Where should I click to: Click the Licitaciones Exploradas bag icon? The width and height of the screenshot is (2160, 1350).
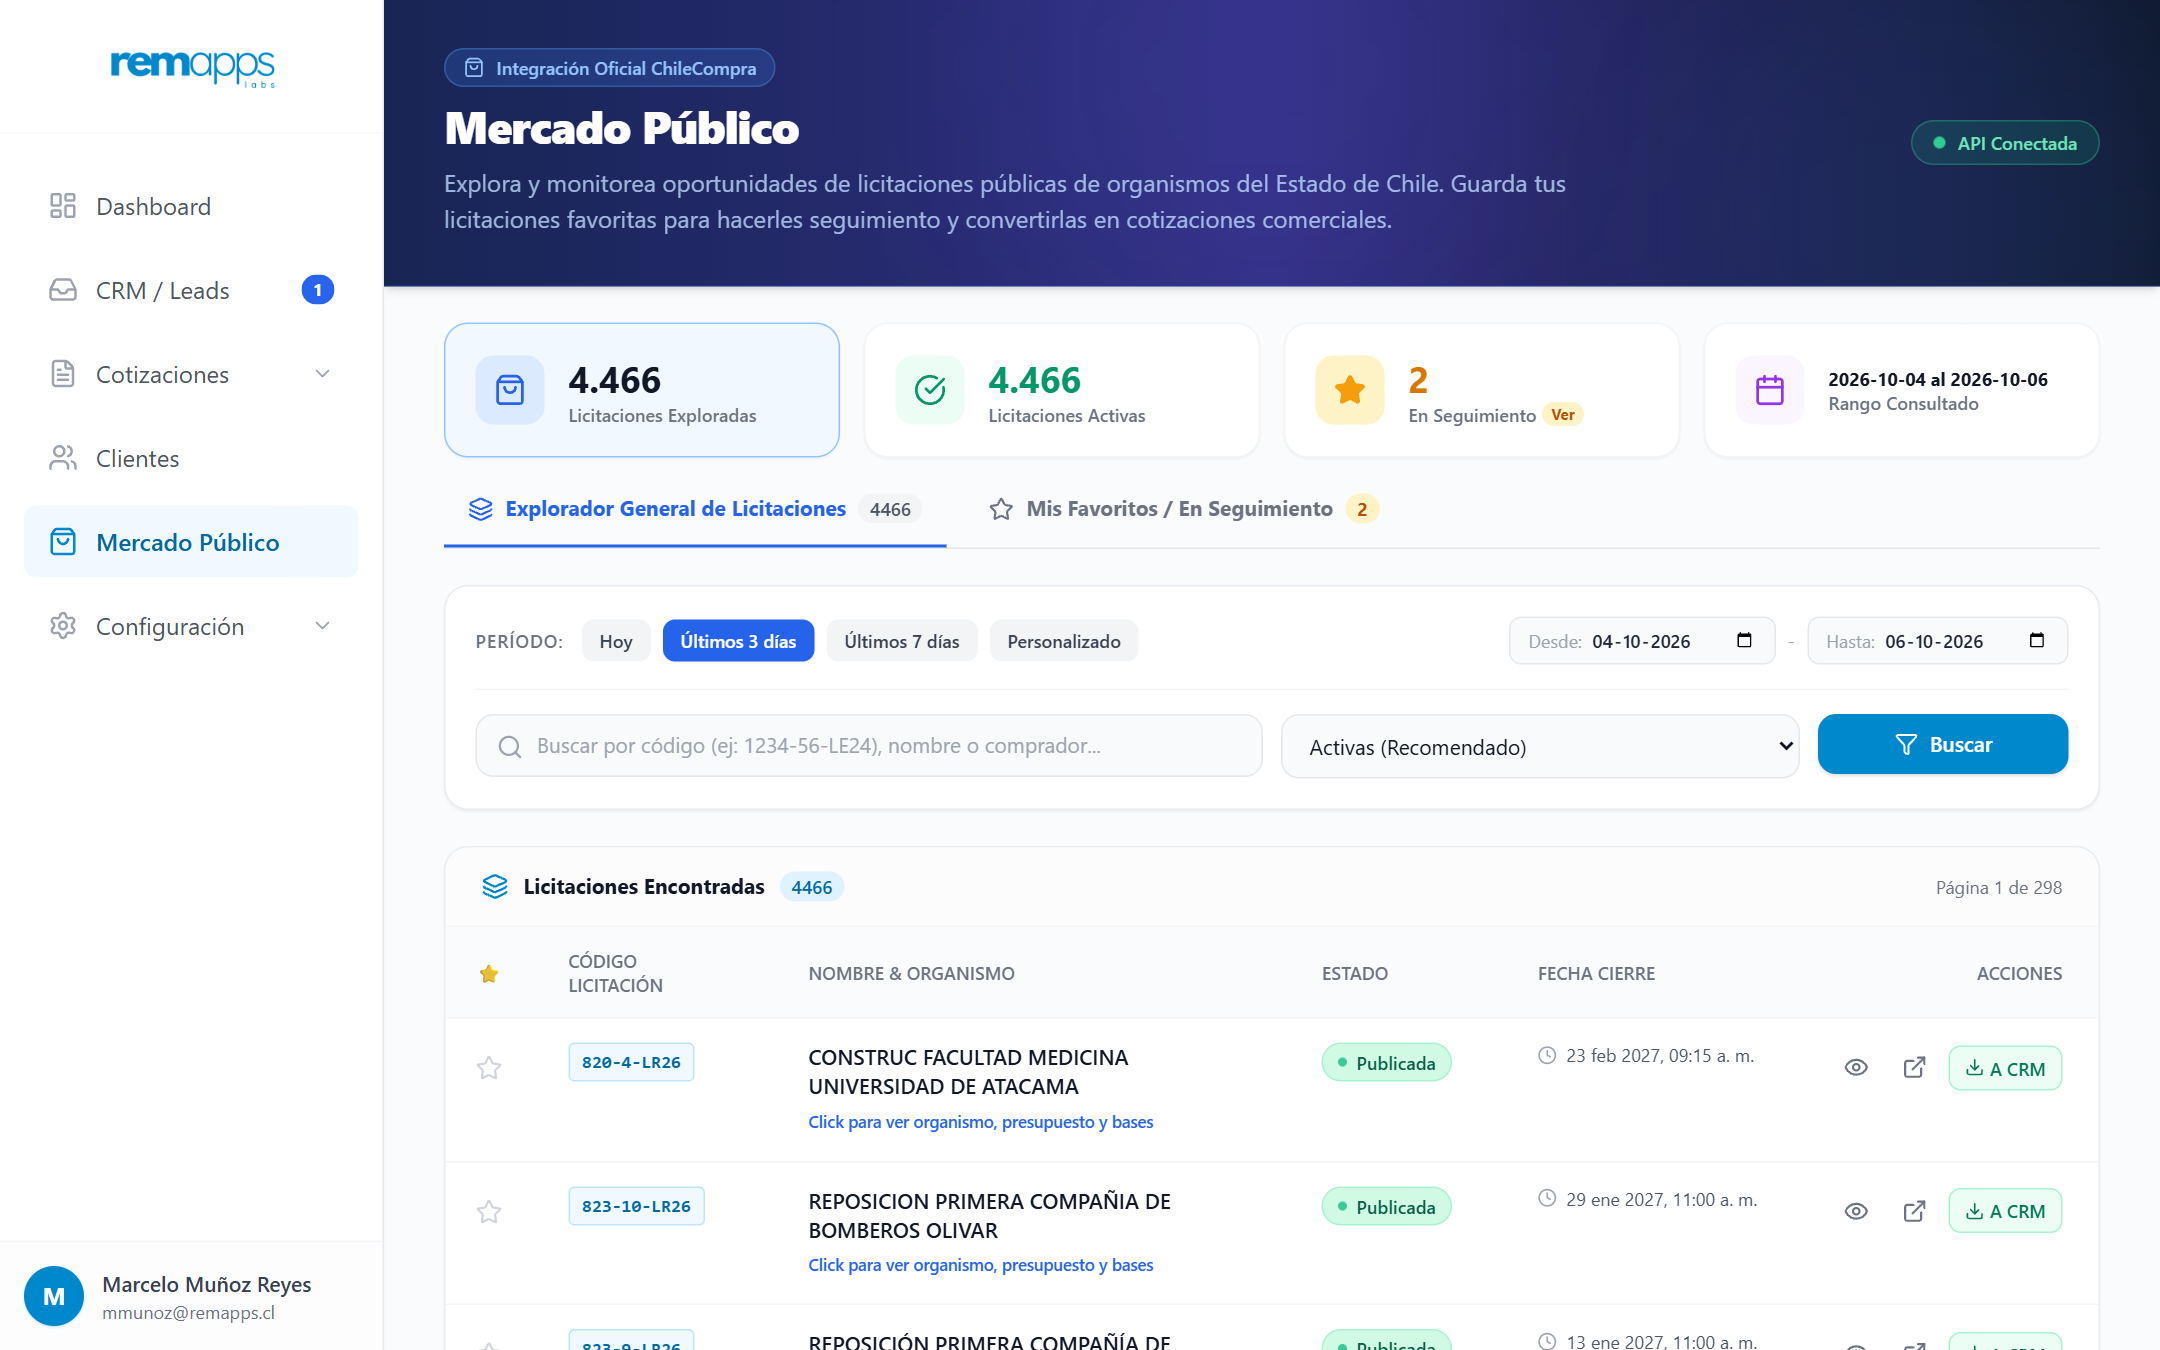pos(510,390)
